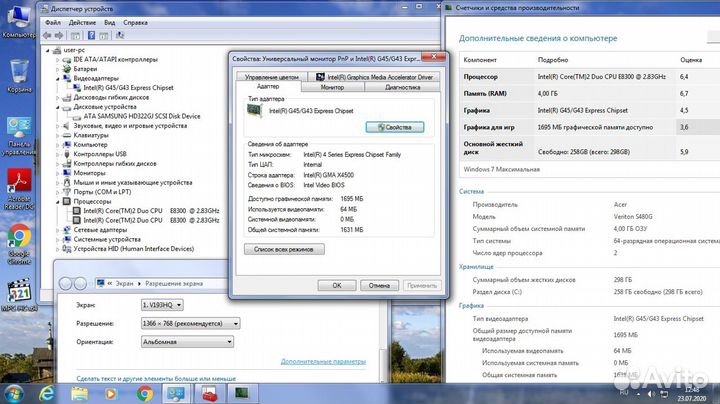This screenshot has height=404, width=720.
Task: Open the file explorer folder in taskbar
Action: click(79, 394)
